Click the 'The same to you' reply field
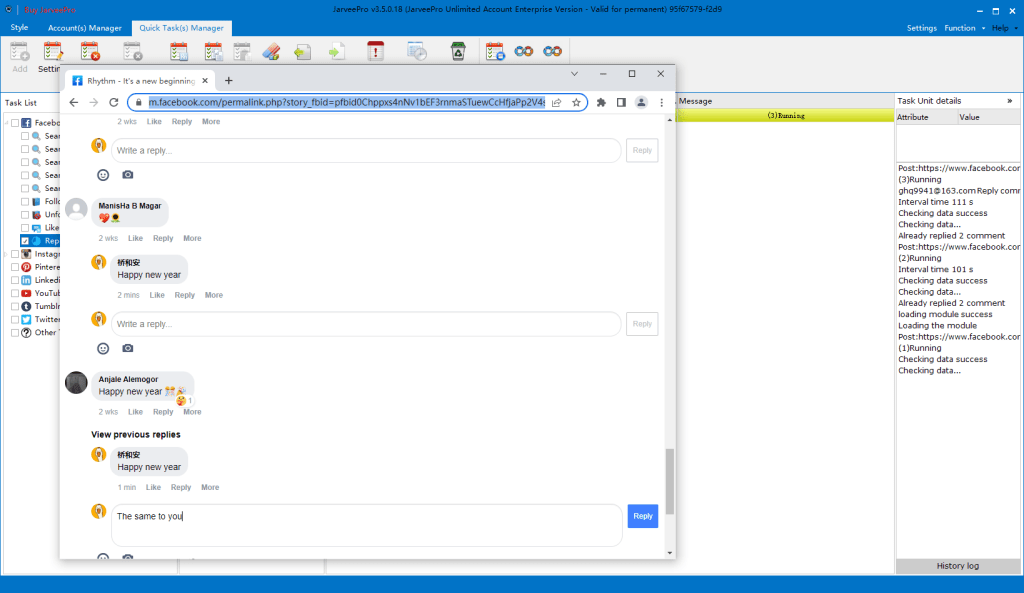The width and height of the screenshot is (1024, 593). tap(366, 524)
